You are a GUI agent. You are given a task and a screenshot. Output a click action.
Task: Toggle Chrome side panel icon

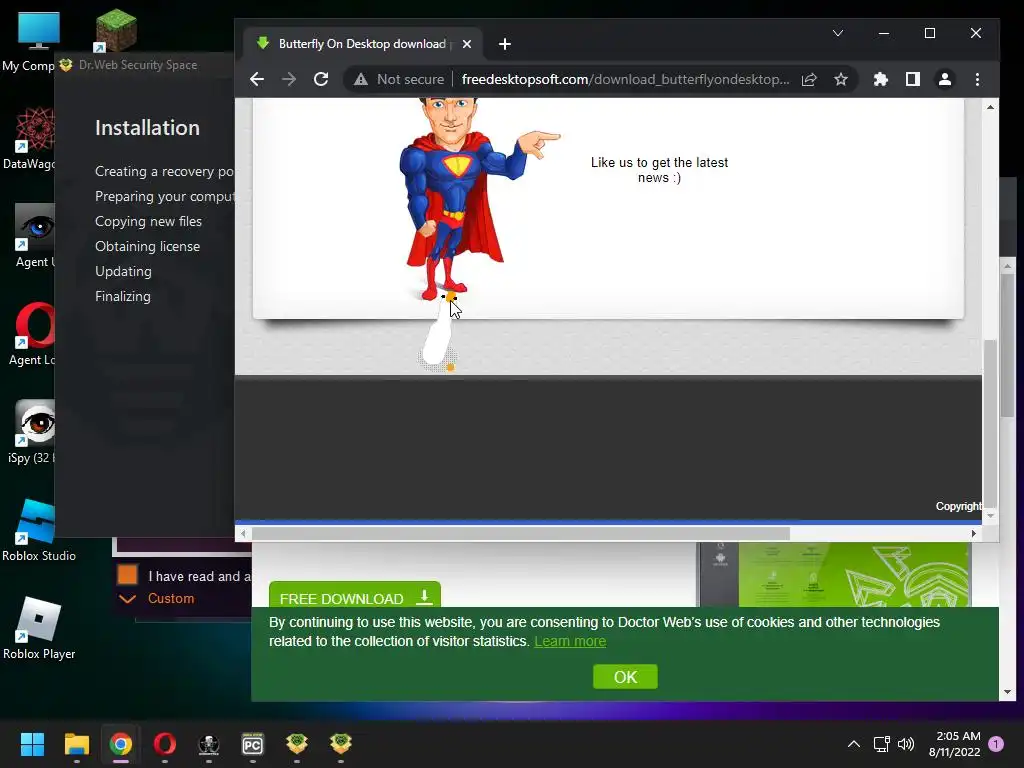[912, 80]
